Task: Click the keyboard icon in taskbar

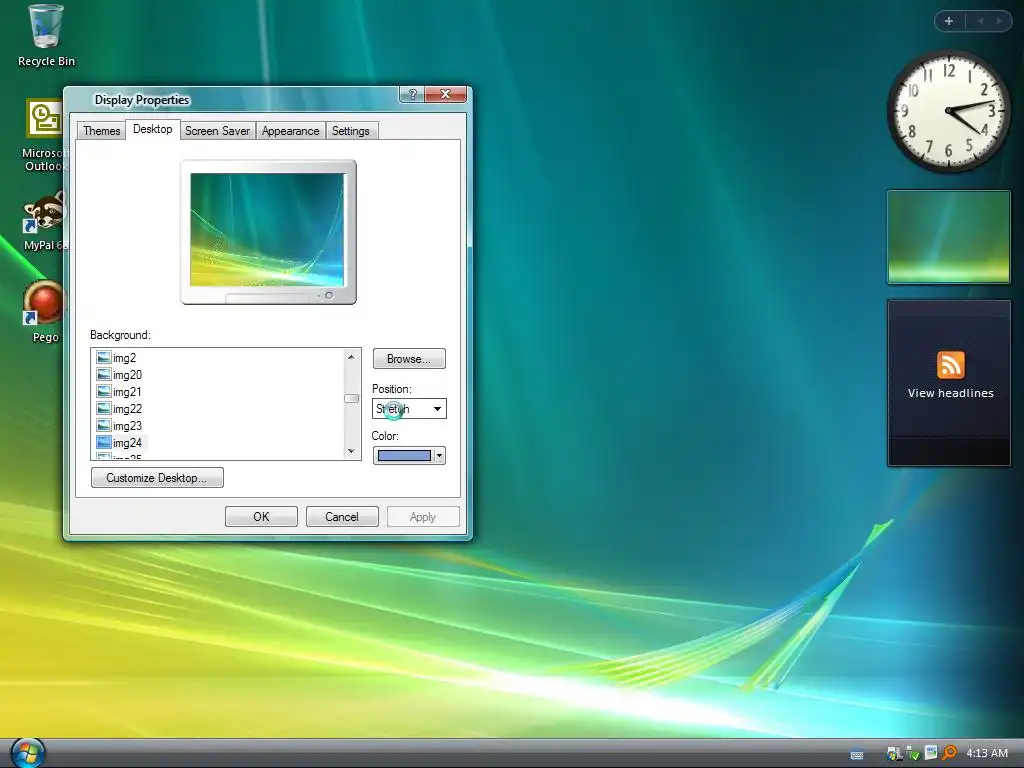Action: point(857,755)
